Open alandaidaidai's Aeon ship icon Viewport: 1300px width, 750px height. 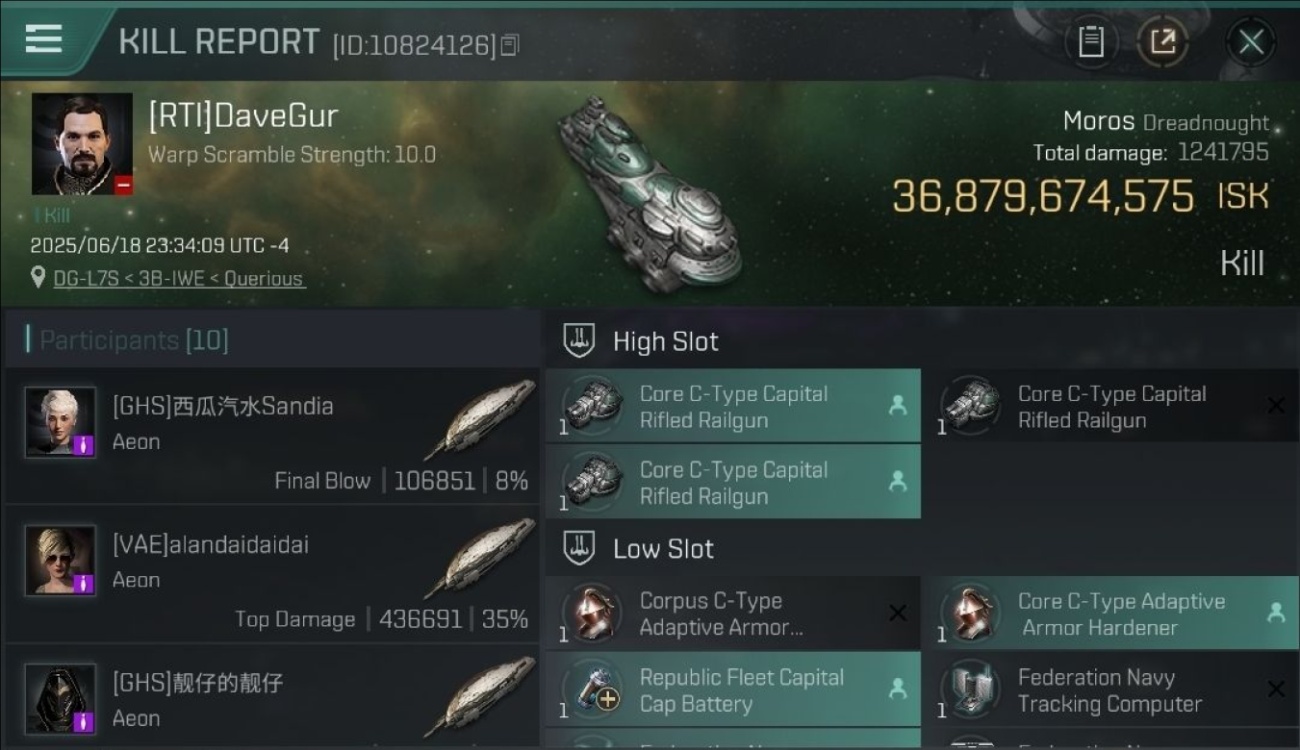[x=480, y=557]
